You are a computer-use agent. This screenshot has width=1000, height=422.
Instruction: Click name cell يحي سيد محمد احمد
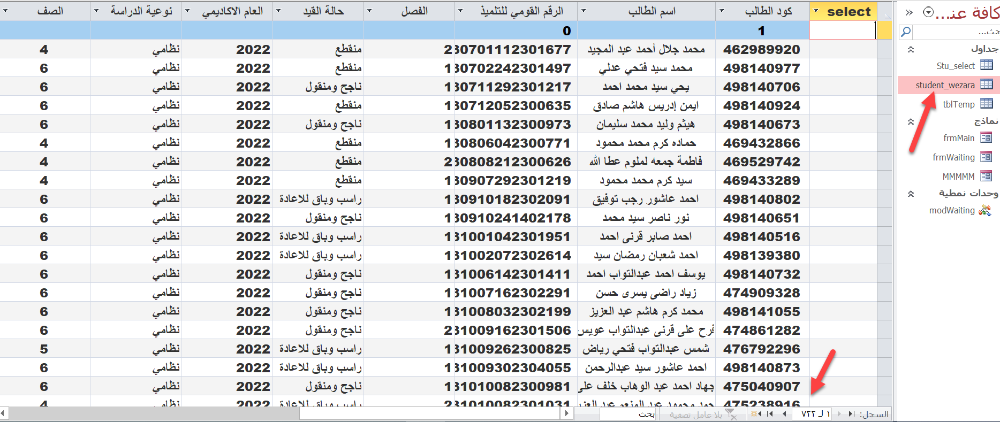click(x=646, y=87)
